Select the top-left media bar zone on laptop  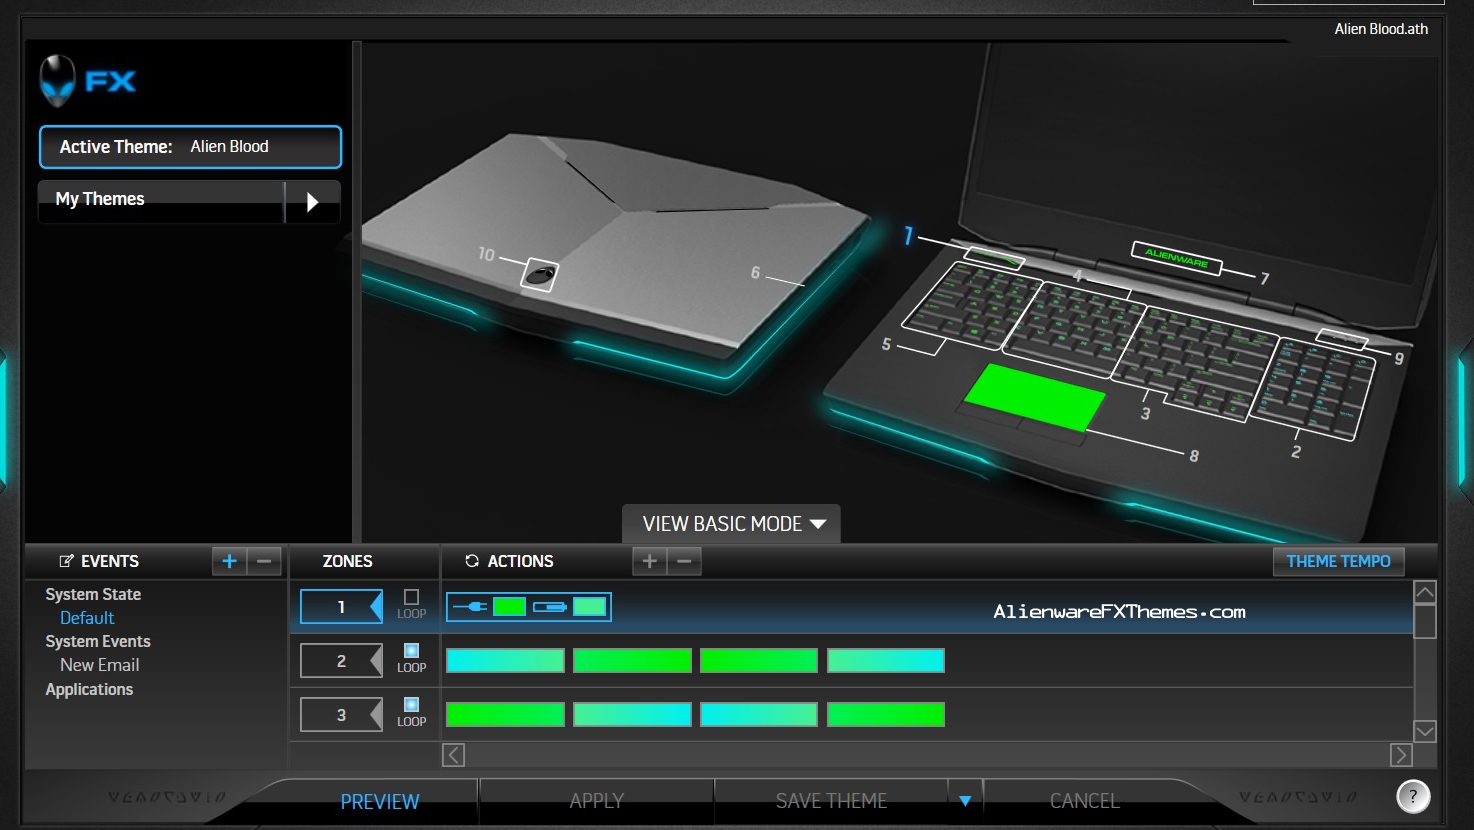994,257
